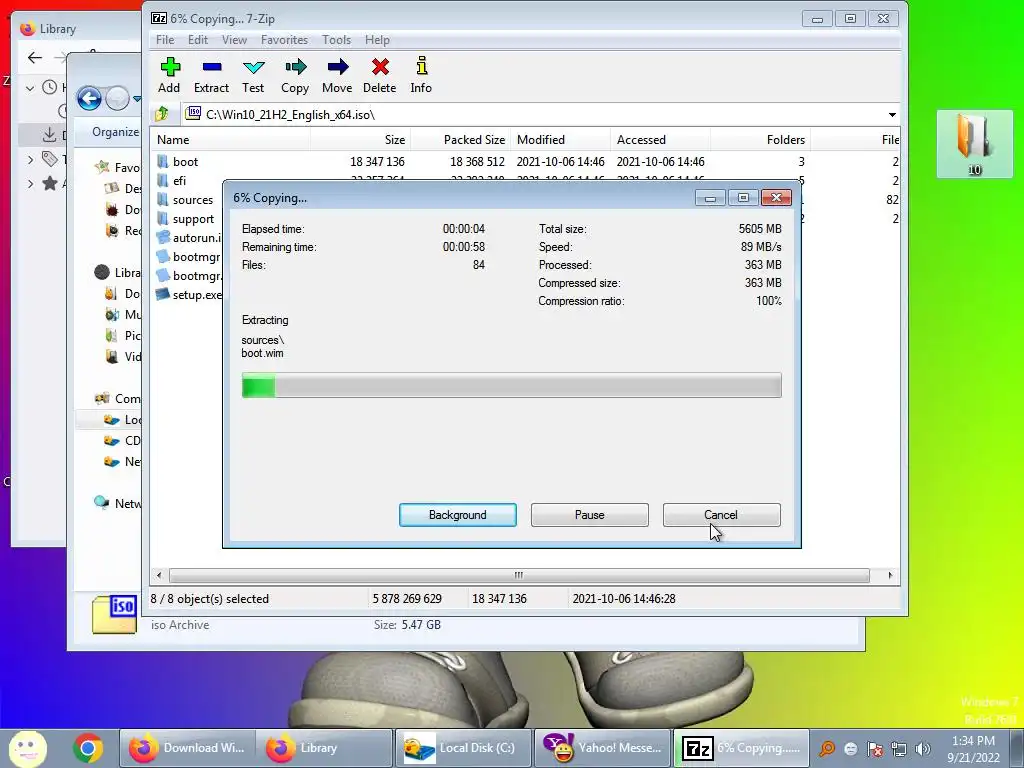
Task: Open the address bar path dropdown arrow
Action: click(892, 115)
